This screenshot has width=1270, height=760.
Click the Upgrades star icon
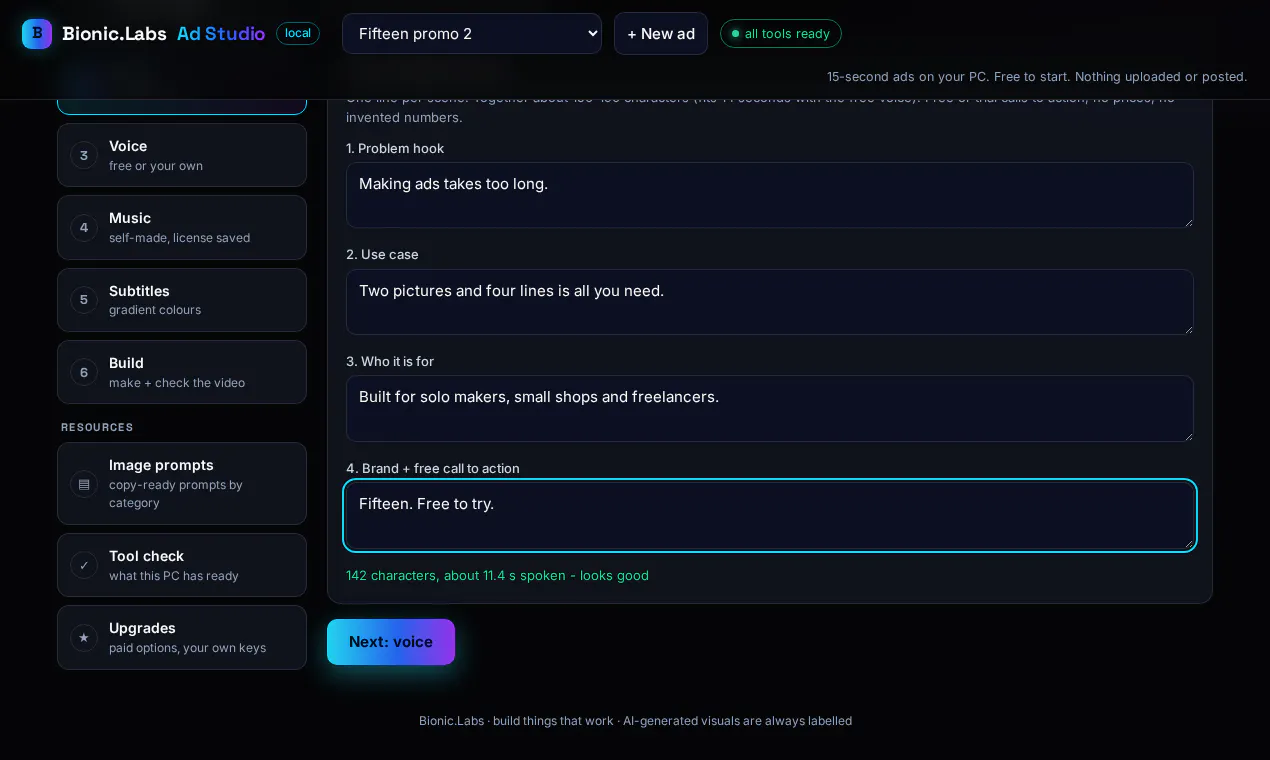point(84,637)
